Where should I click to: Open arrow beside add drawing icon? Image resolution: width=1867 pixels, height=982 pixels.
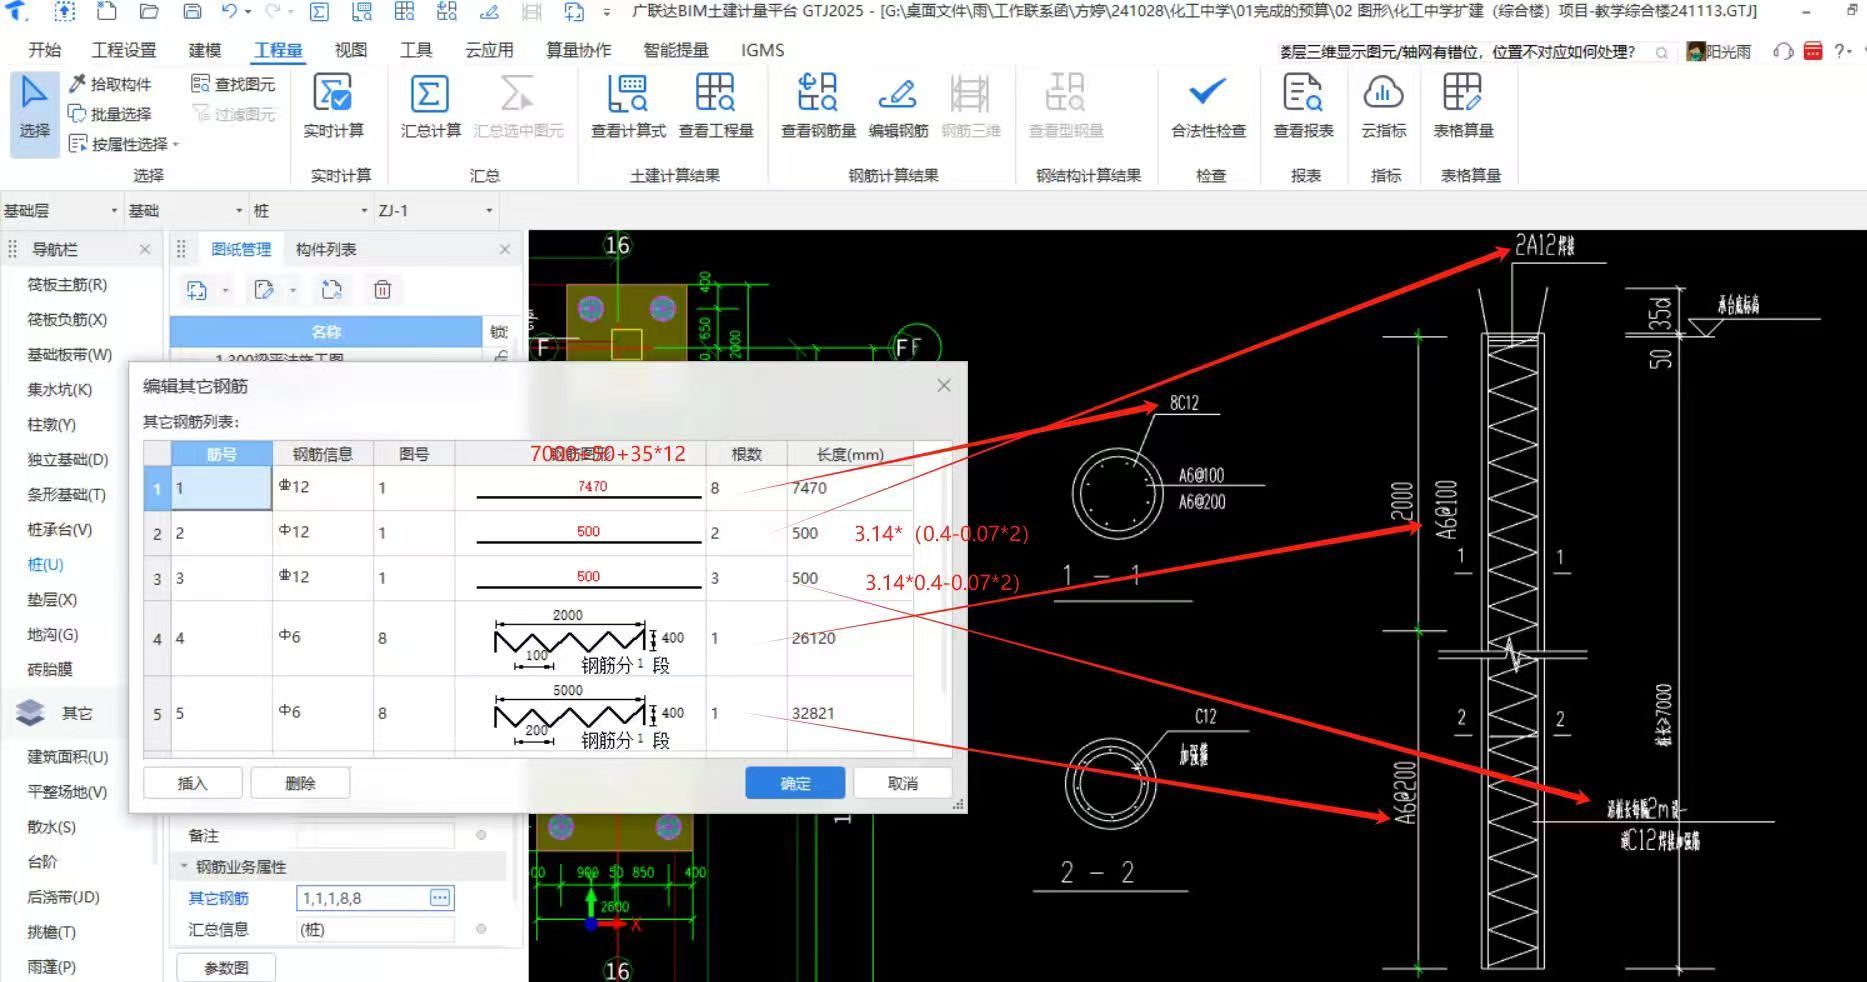(225, 291)
